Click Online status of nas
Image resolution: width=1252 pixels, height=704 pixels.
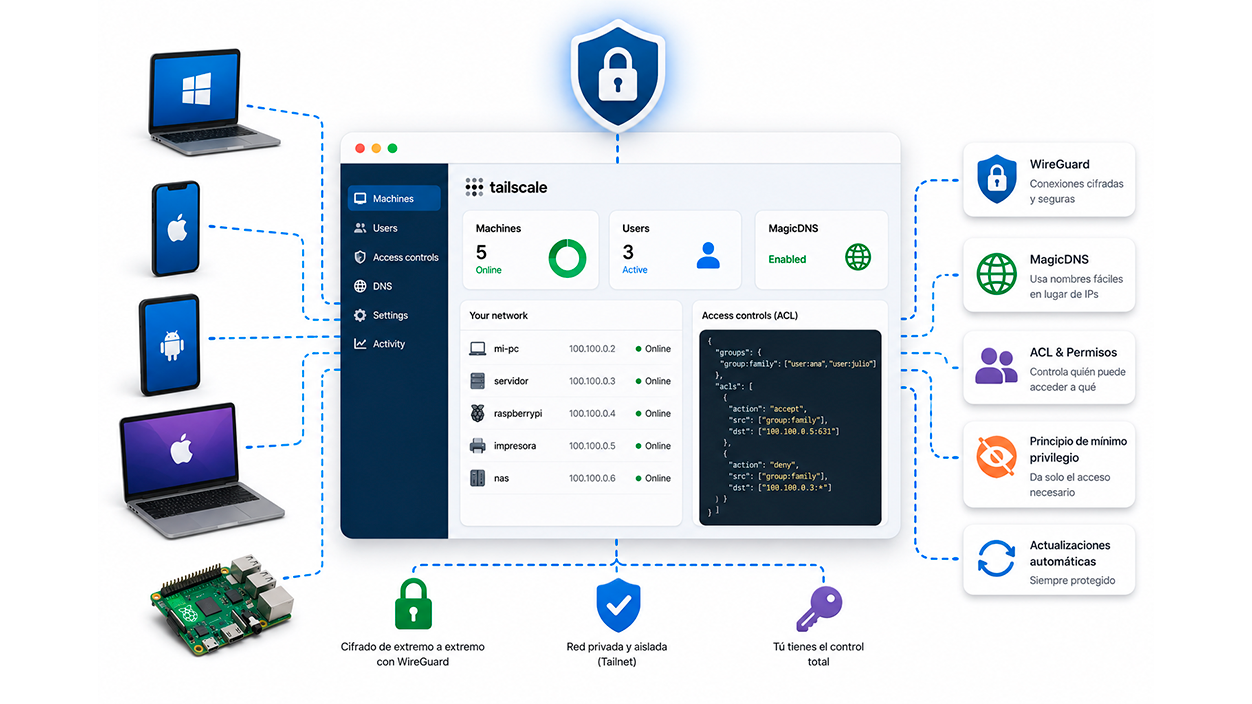tap(653, 478)
